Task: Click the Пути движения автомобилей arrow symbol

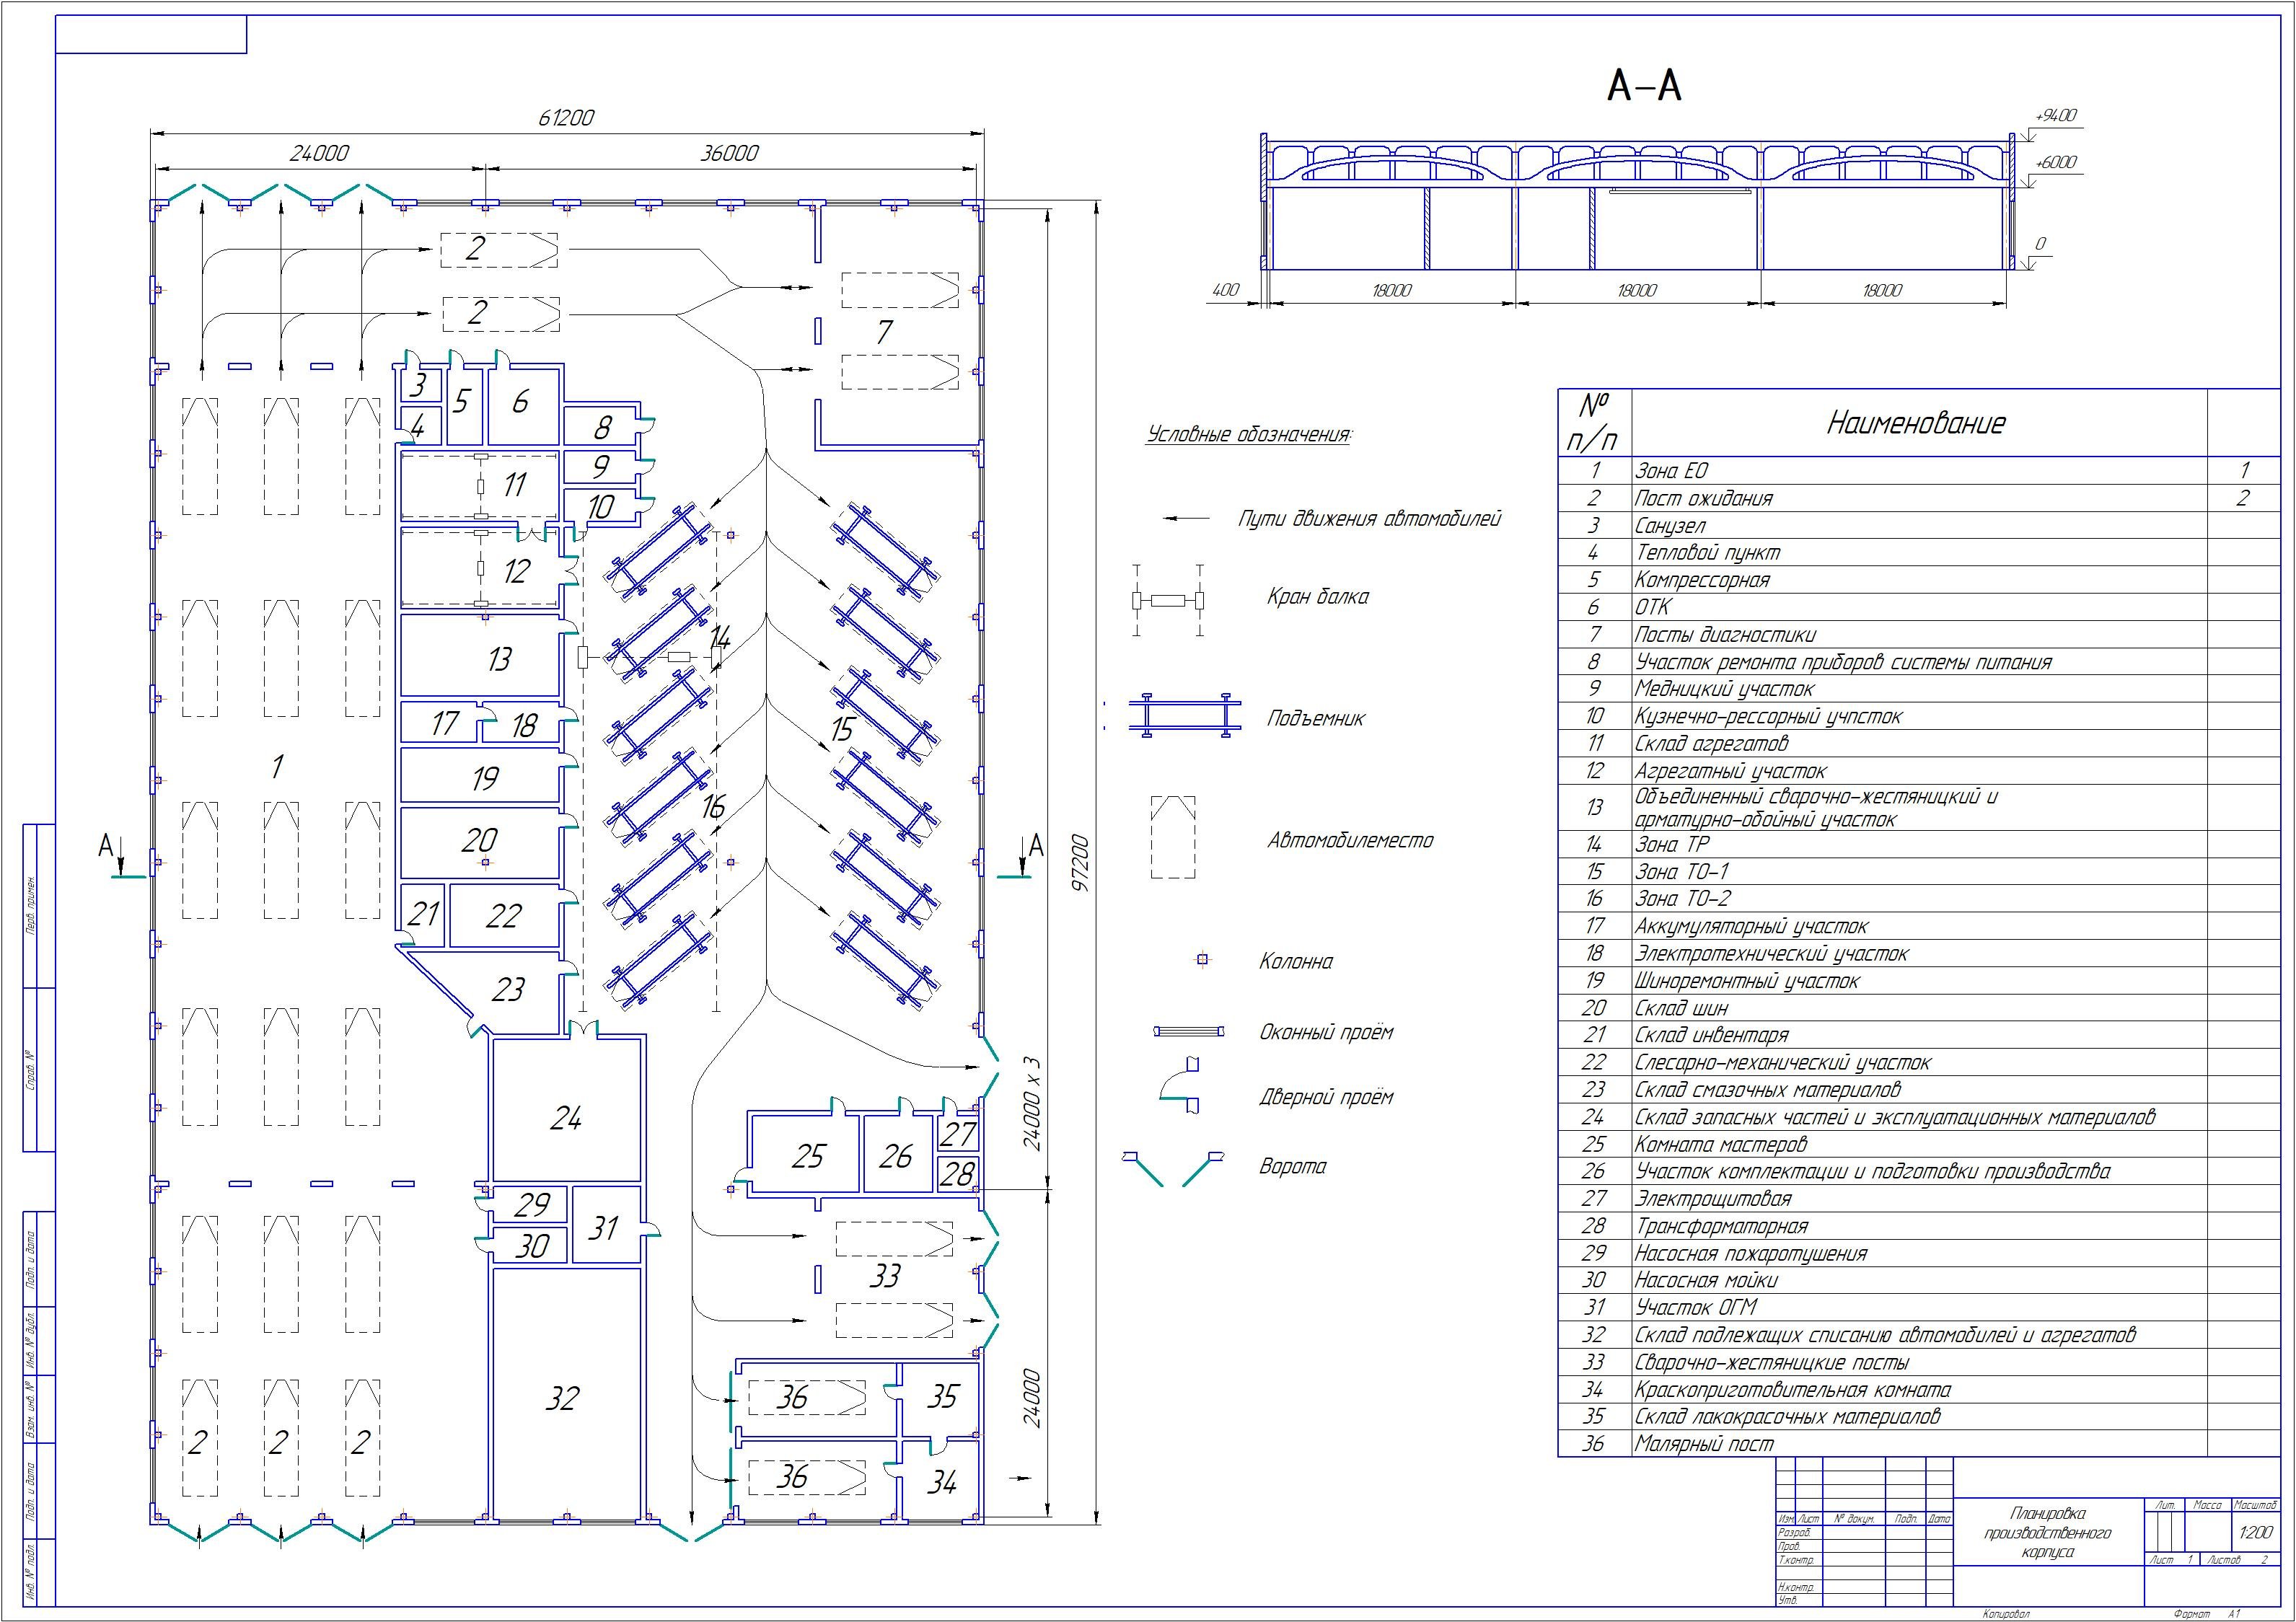Action: point(1186,519)
